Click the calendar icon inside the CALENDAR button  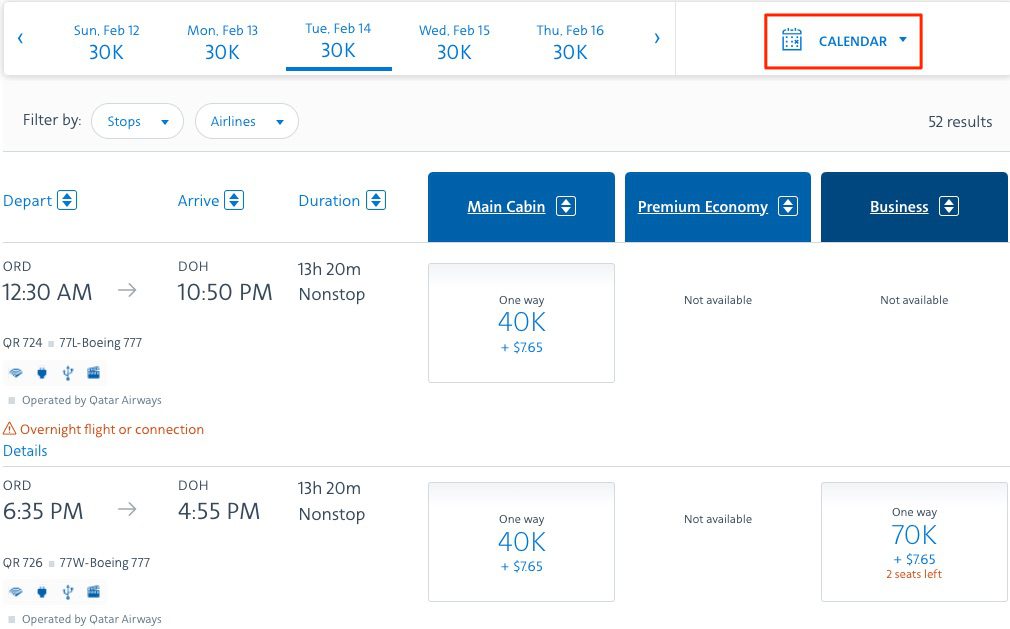tap(793, 41)
